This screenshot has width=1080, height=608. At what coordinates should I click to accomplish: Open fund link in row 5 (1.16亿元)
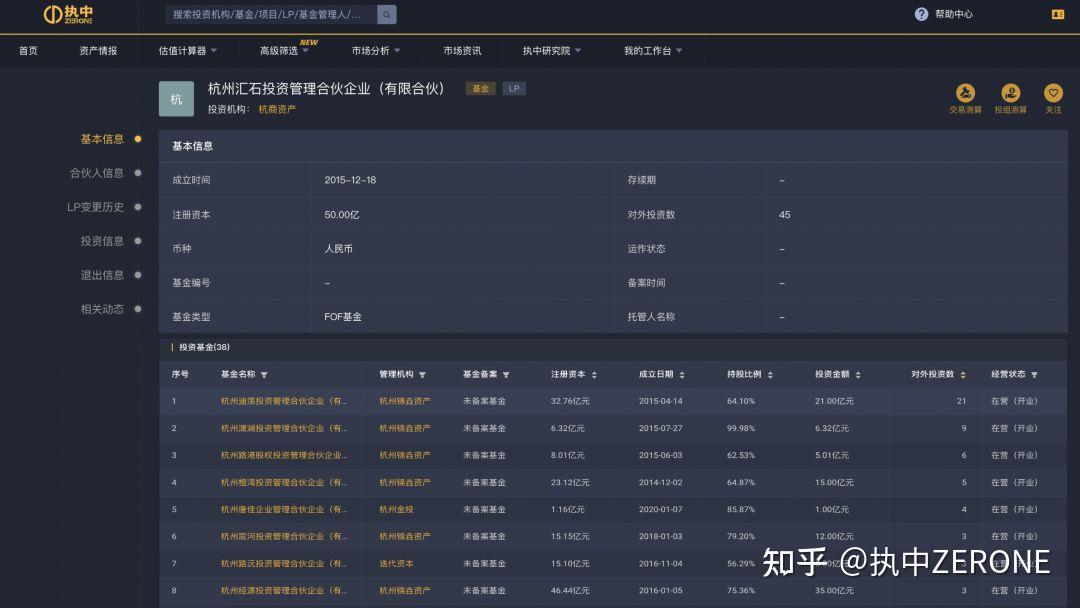[284, 510]
